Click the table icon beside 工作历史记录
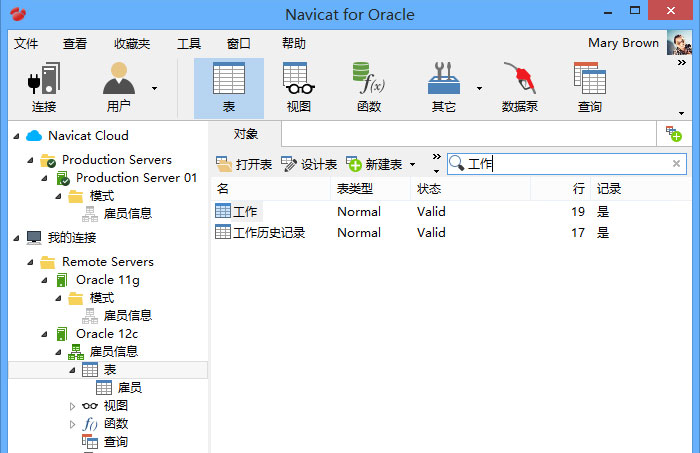Image resolution: width=700 pixels, height=453 pixels. click(223, 232)
